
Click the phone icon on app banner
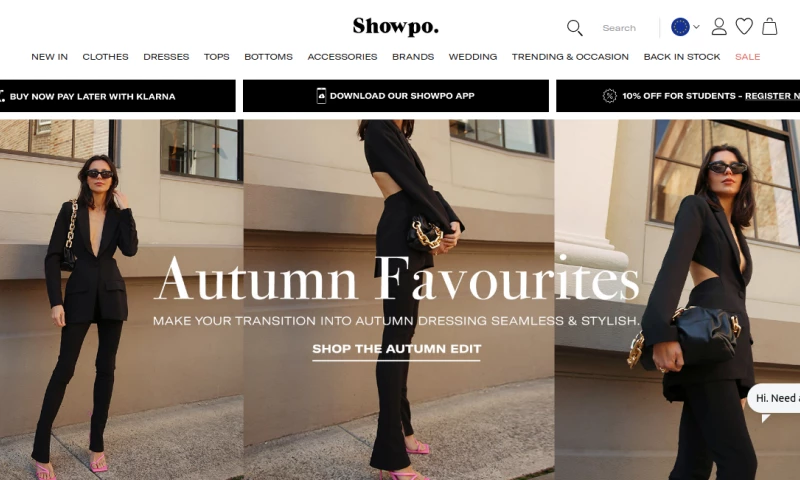[x=321, y=95]
